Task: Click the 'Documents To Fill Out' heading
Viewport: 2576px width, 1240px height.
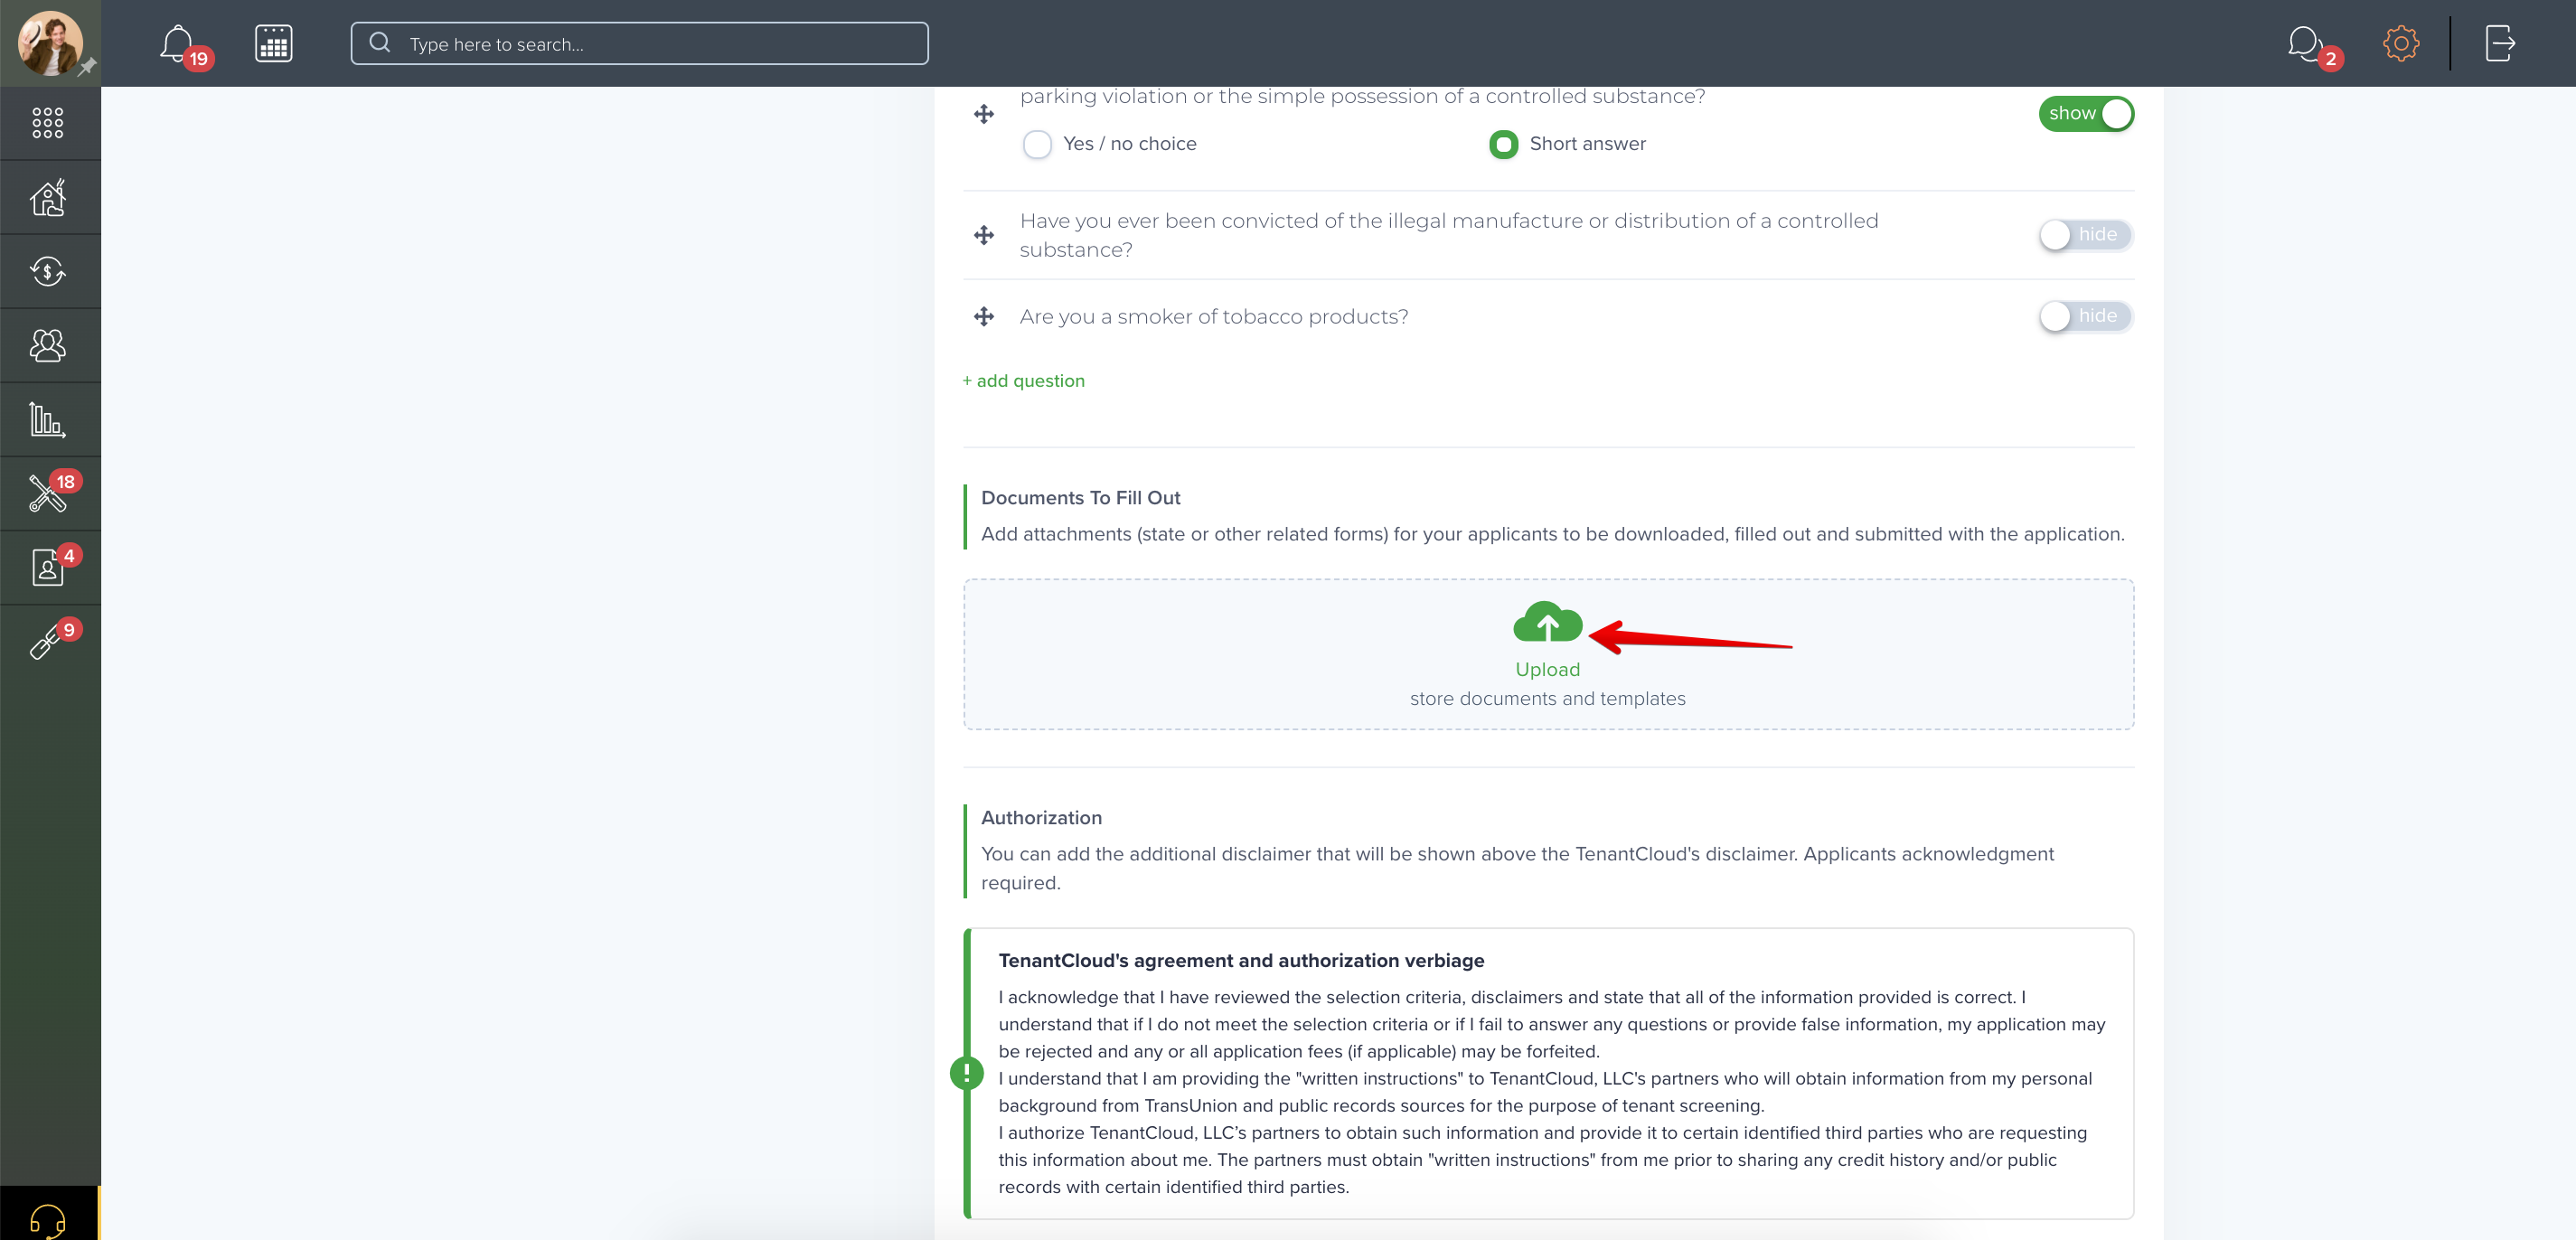Action: (x=1080, y=498)
